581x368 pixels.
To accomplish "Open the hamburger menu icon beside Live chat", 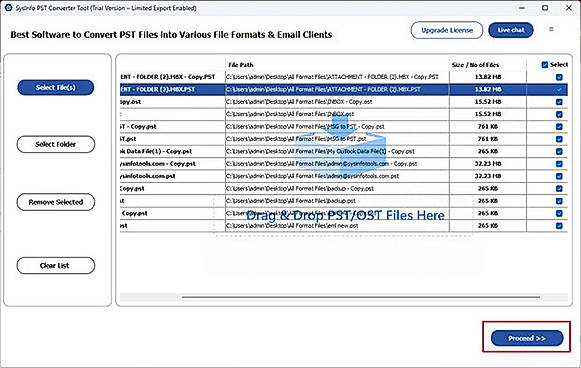I will coord(551,29).
